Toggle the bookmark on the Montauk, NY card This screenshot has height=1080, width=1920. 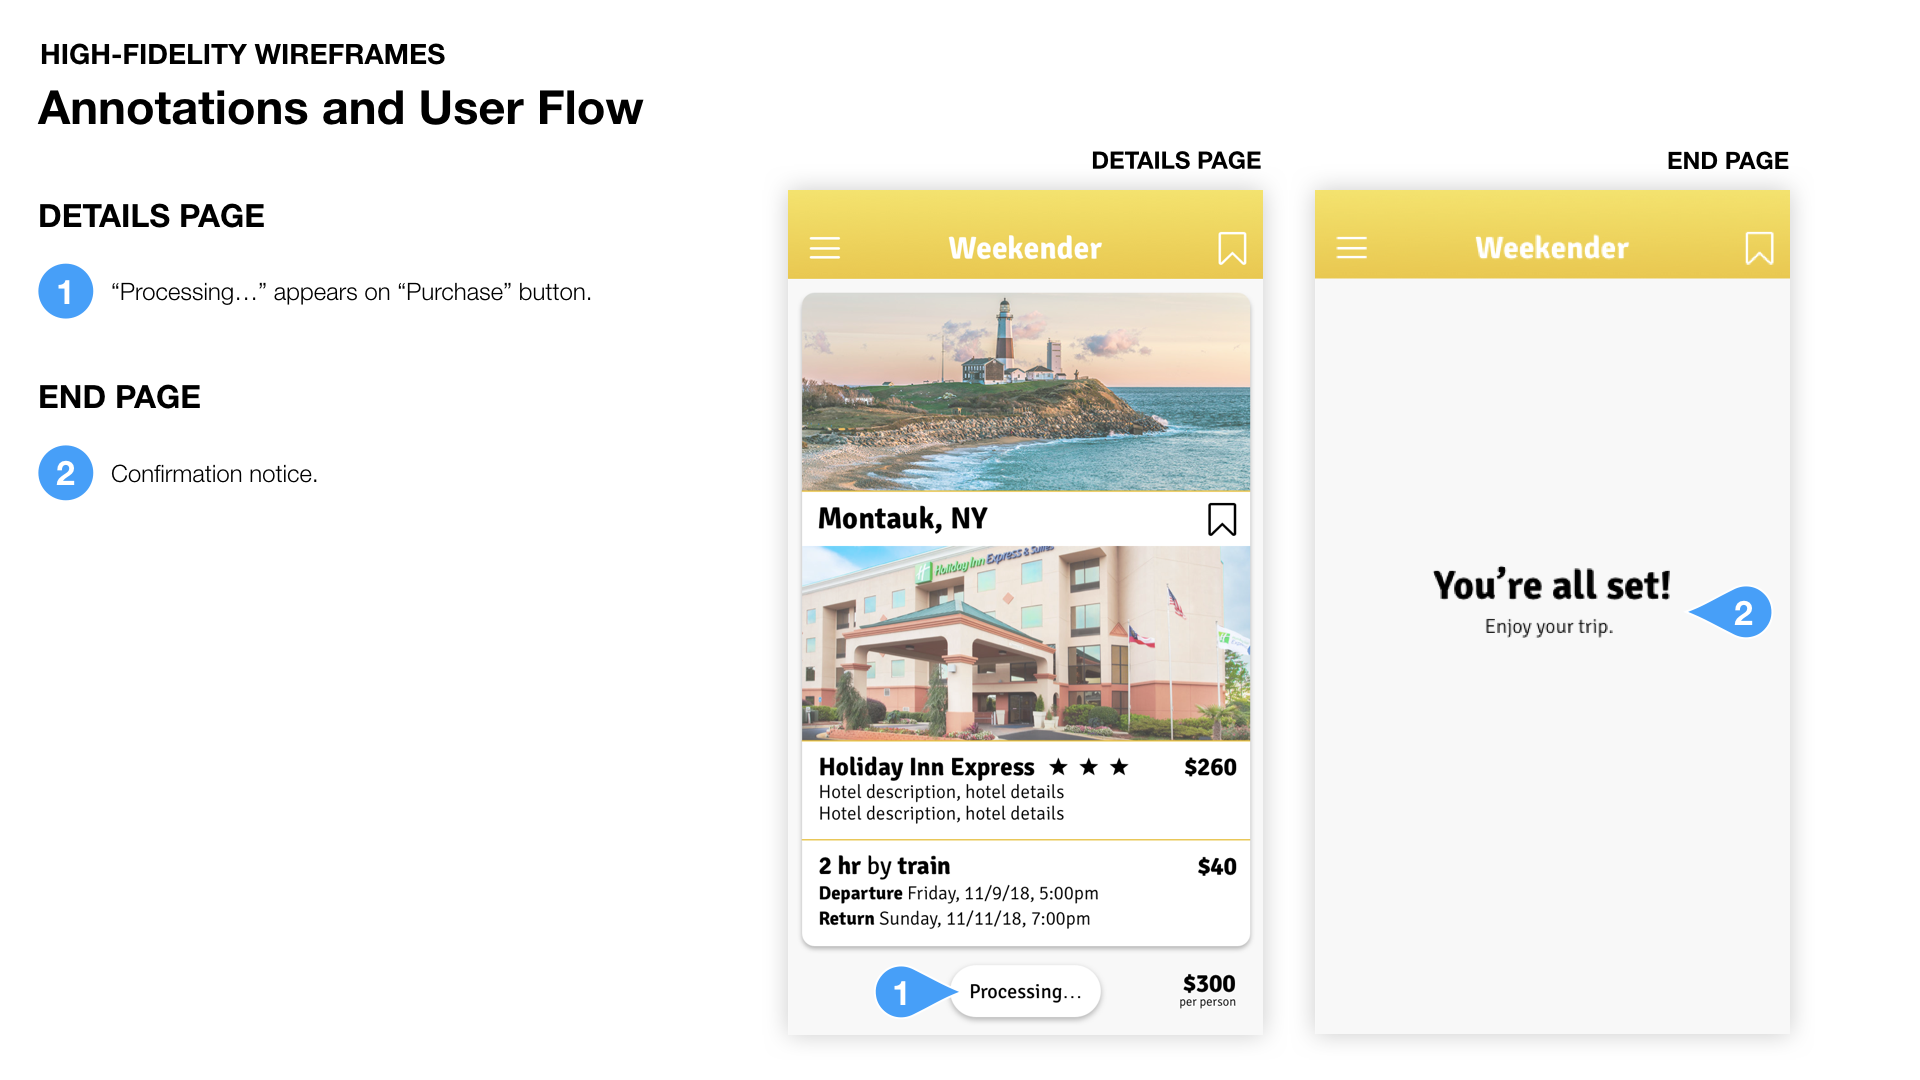coord(1221,519)
